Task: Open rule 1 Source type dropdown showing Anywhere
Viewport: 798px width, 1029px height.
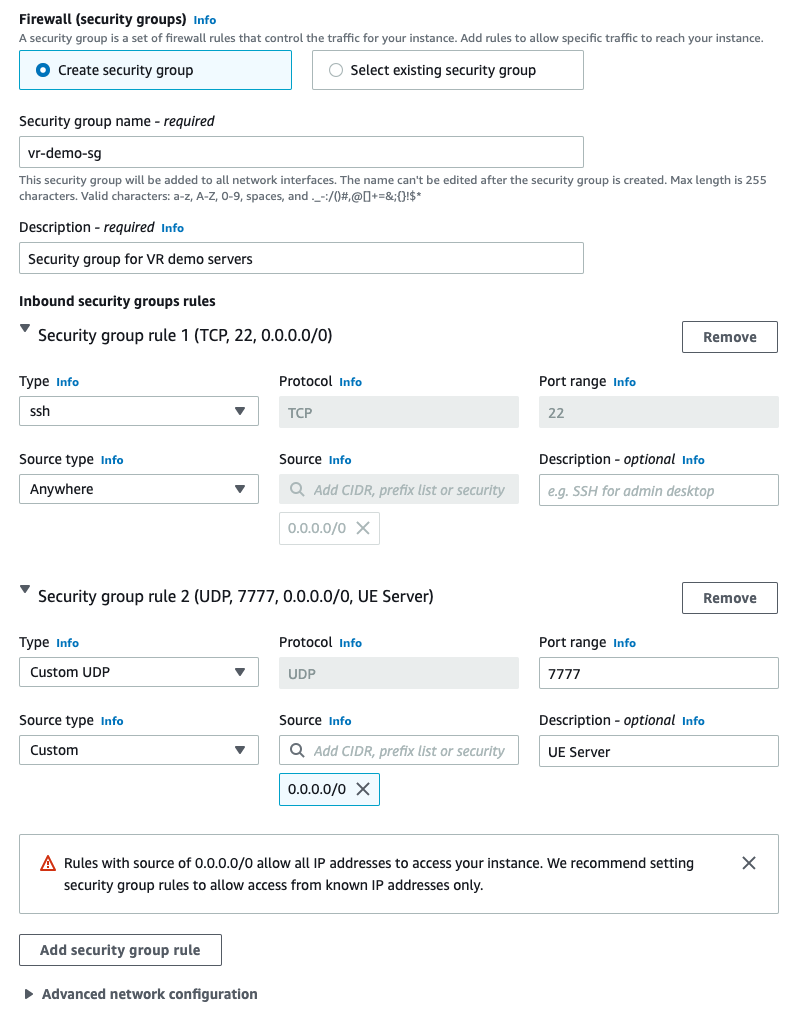Action: [x=139, y=489]
